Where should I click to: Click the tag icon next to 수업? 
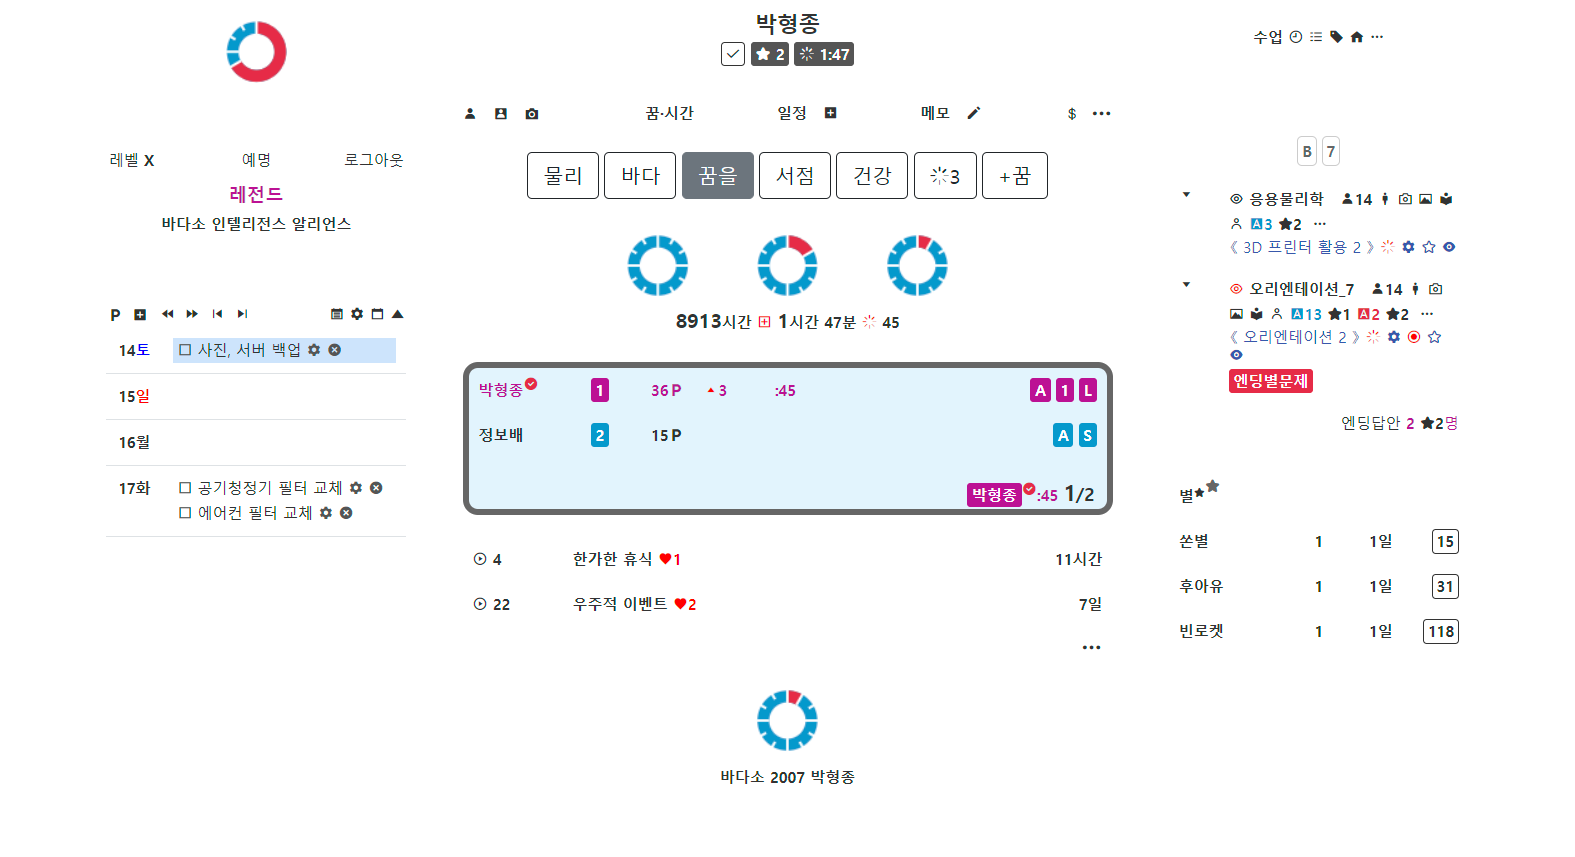pyautogui.click(x=1336, y=37)
